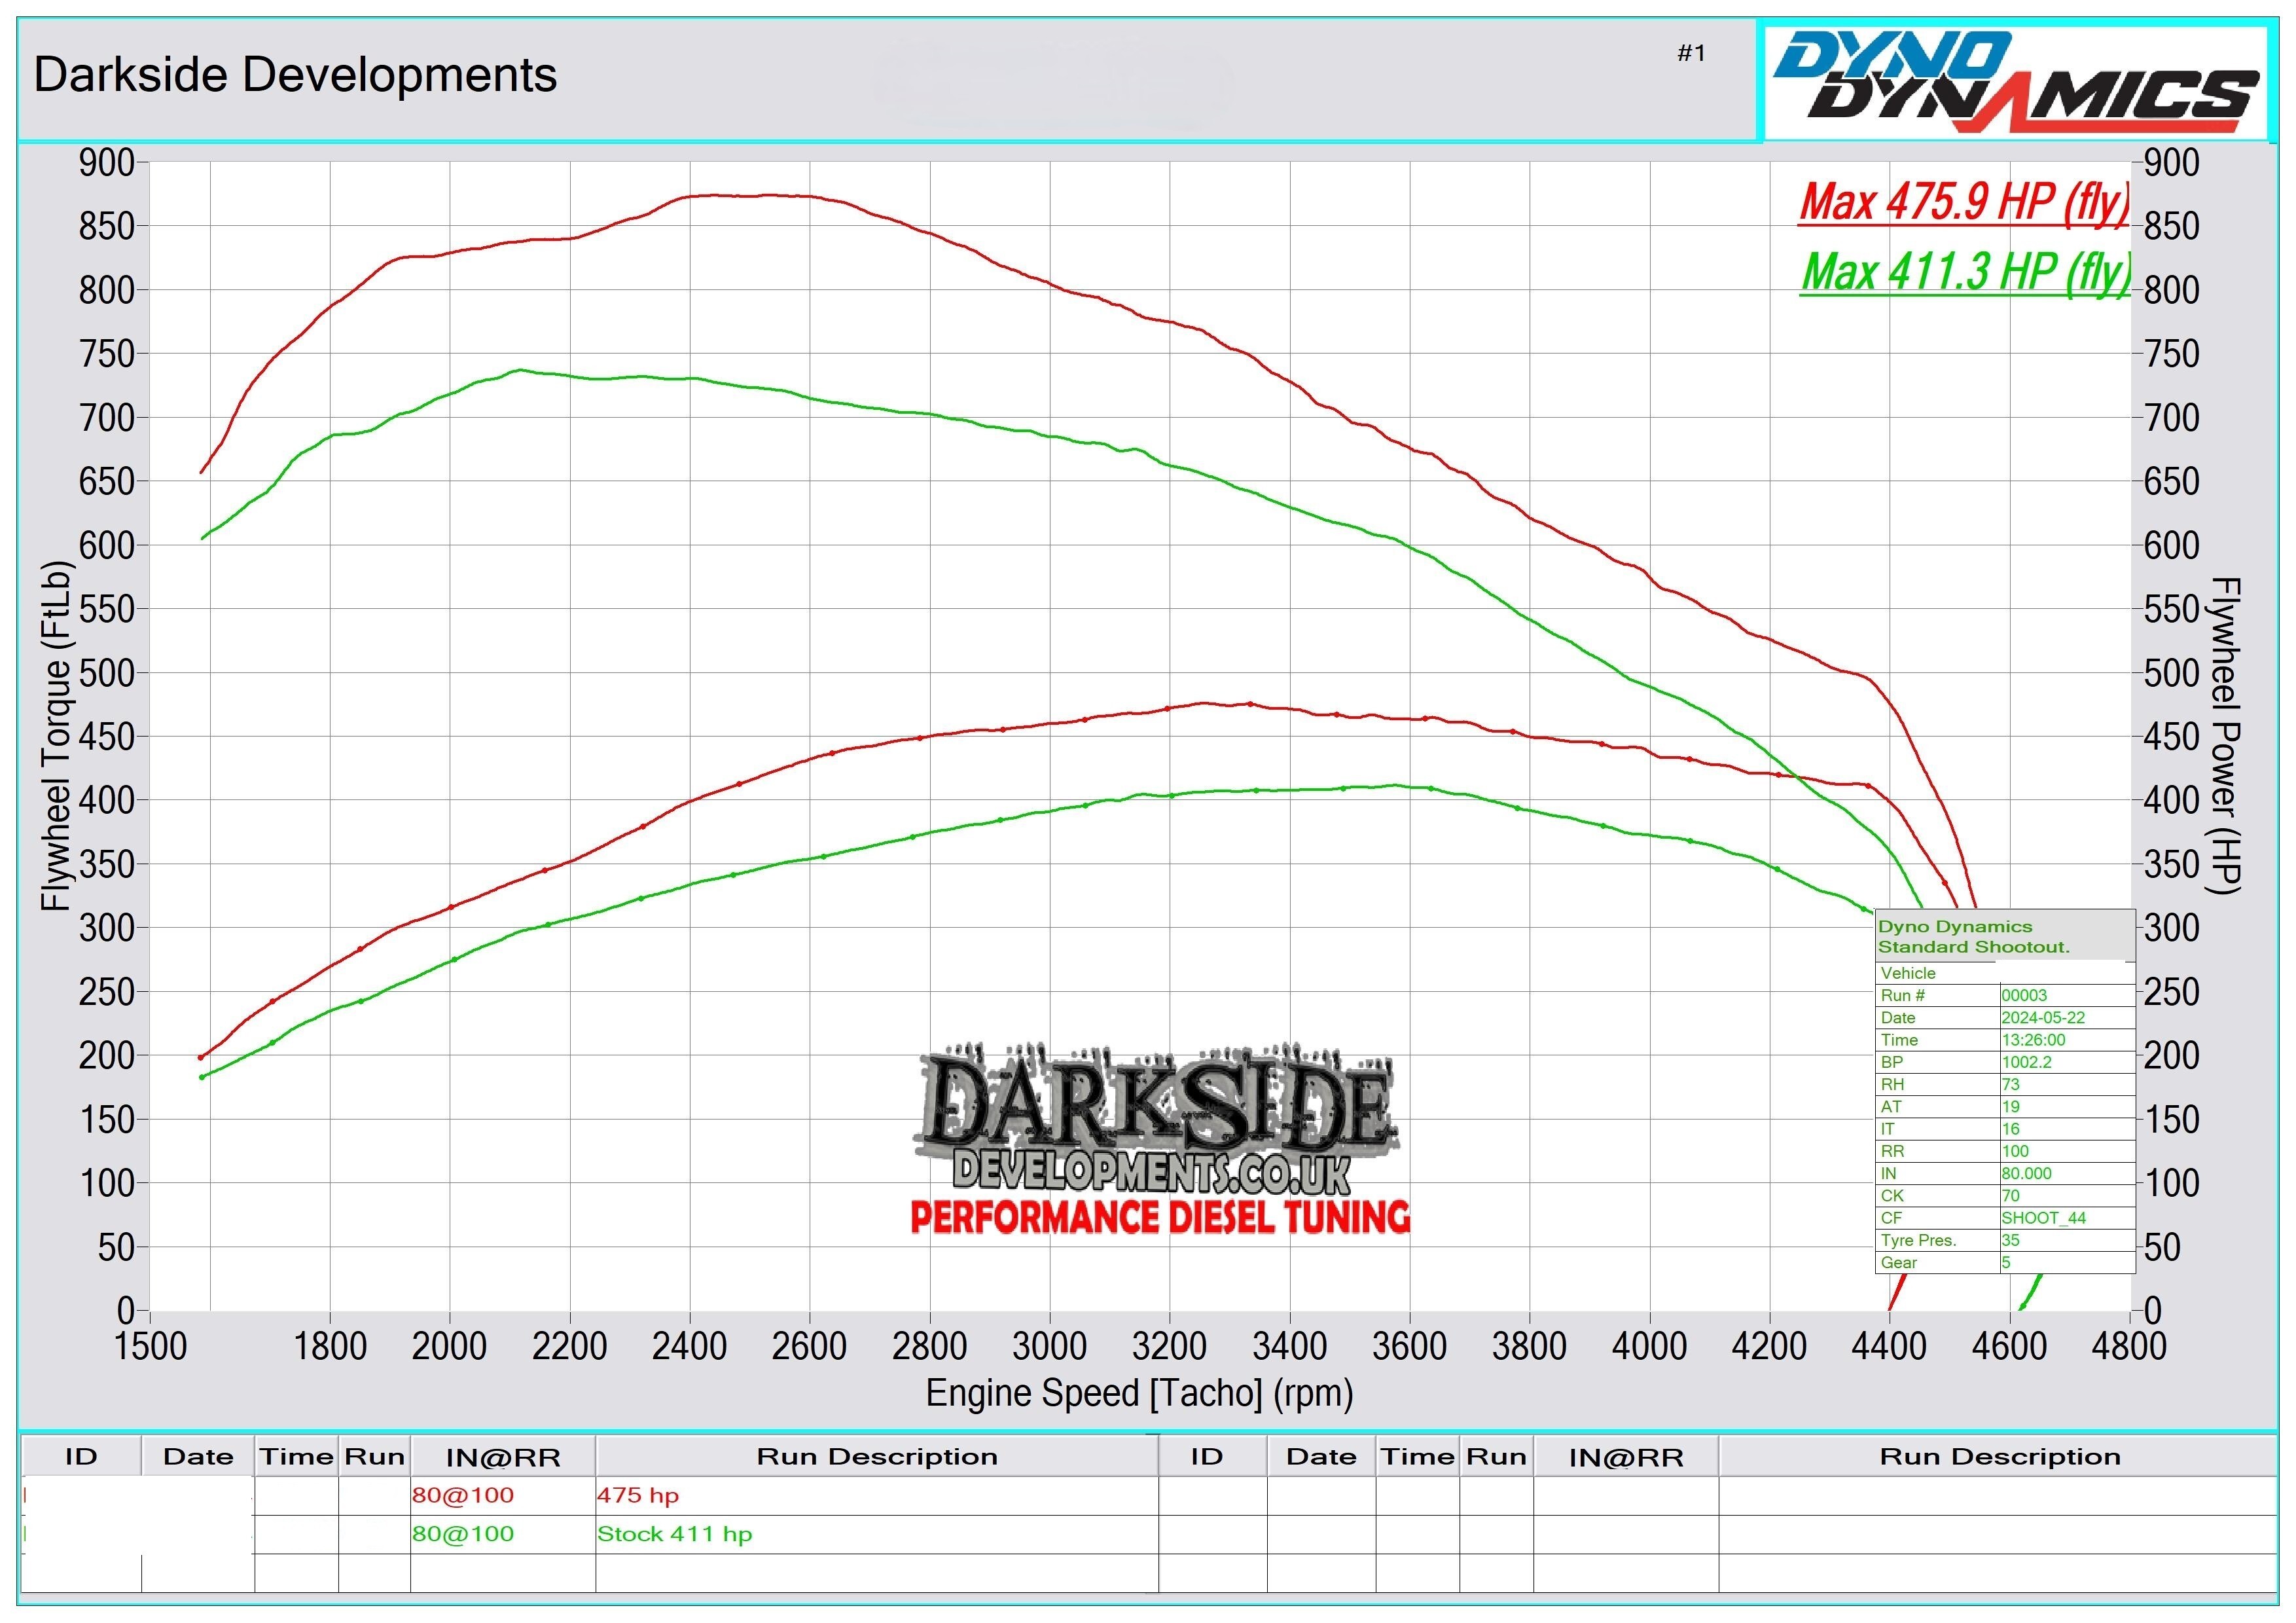Screen dimensions: 2296x1623
Task: Select the 475 hp run description
Action: (x=638, y=1496)
